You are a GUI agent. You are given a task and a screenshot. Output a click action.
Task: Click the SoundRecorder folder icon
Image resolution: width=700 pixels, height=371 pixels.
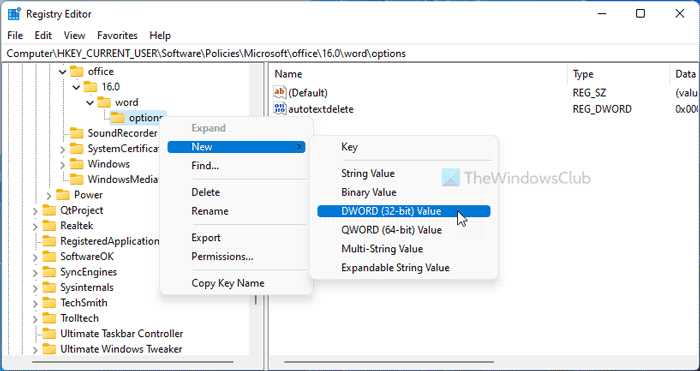pyautogui.click(x=77, y=133)
